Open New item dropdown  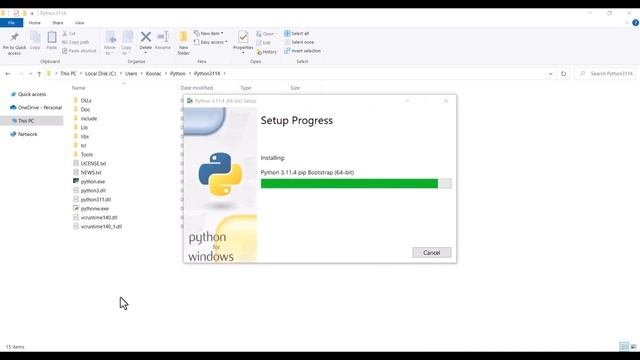coord(209,33)
